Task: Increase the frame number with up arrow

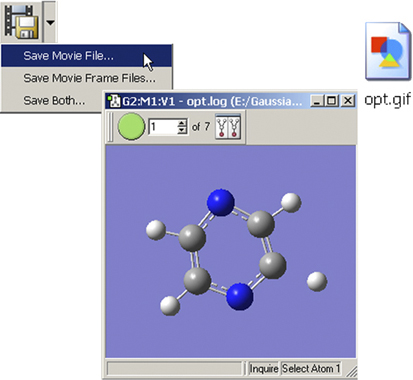Action: pos(182,123)
